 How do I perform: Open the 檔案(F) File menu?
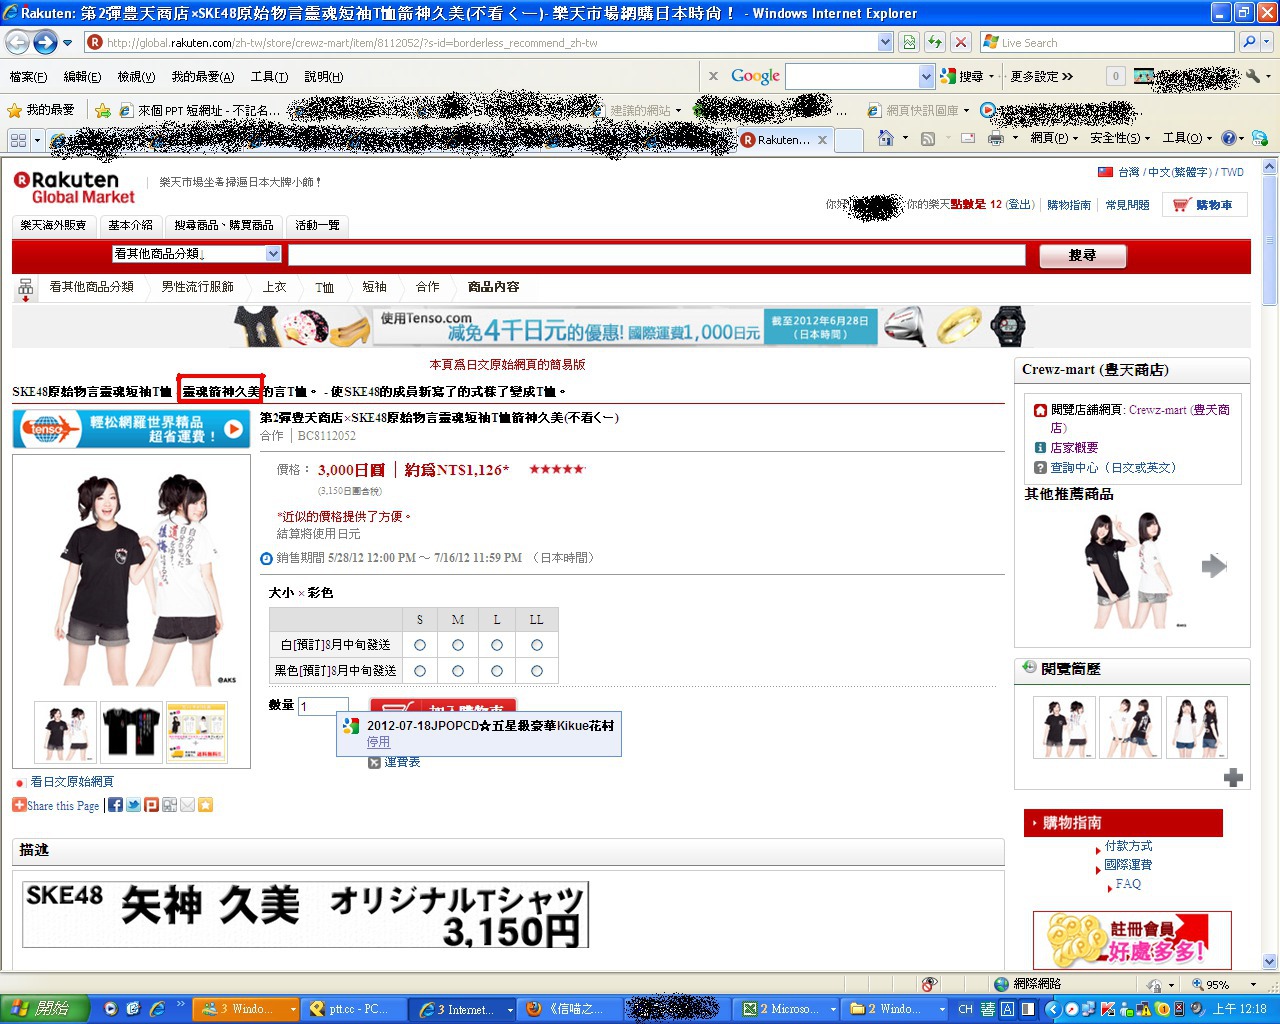(28, 77)
